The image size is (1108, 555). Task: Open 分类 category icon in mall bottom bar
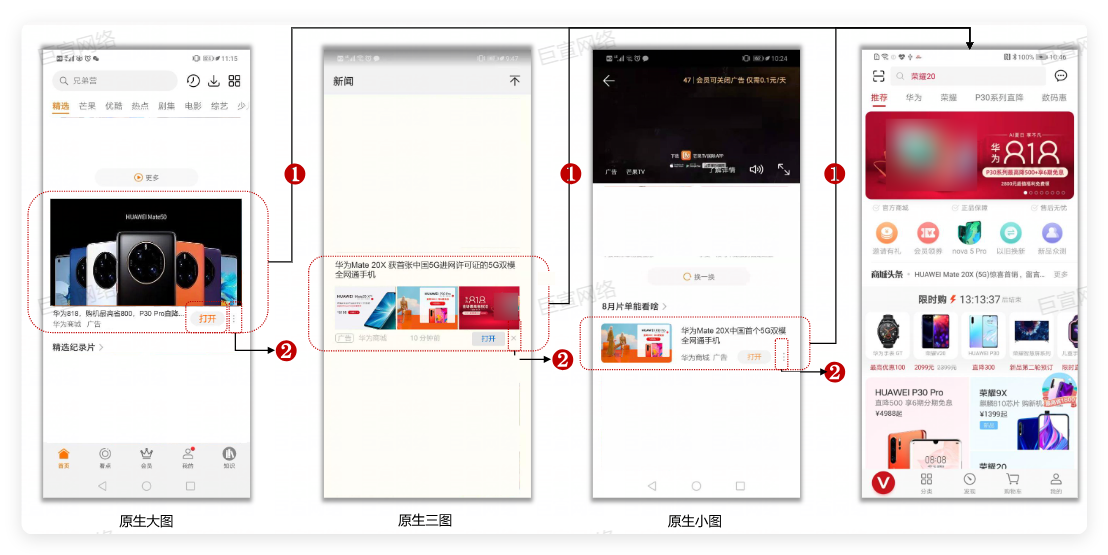coord(926,484)
